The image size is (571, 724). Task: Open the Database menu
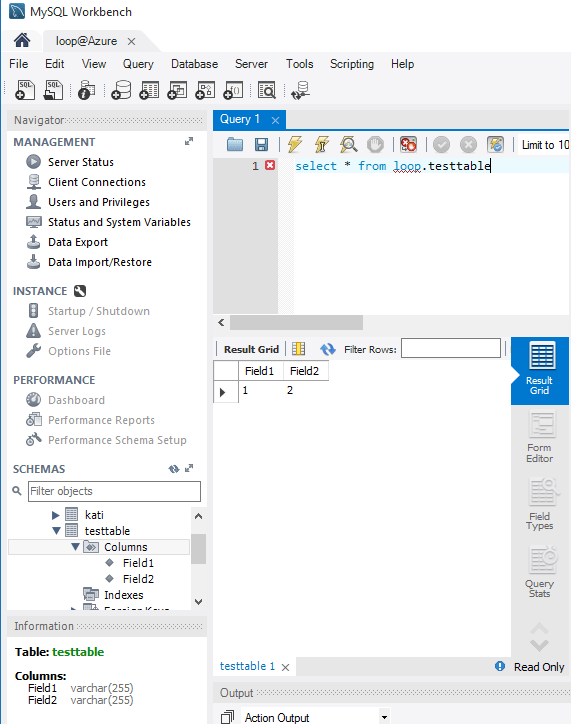click(194, 64)
